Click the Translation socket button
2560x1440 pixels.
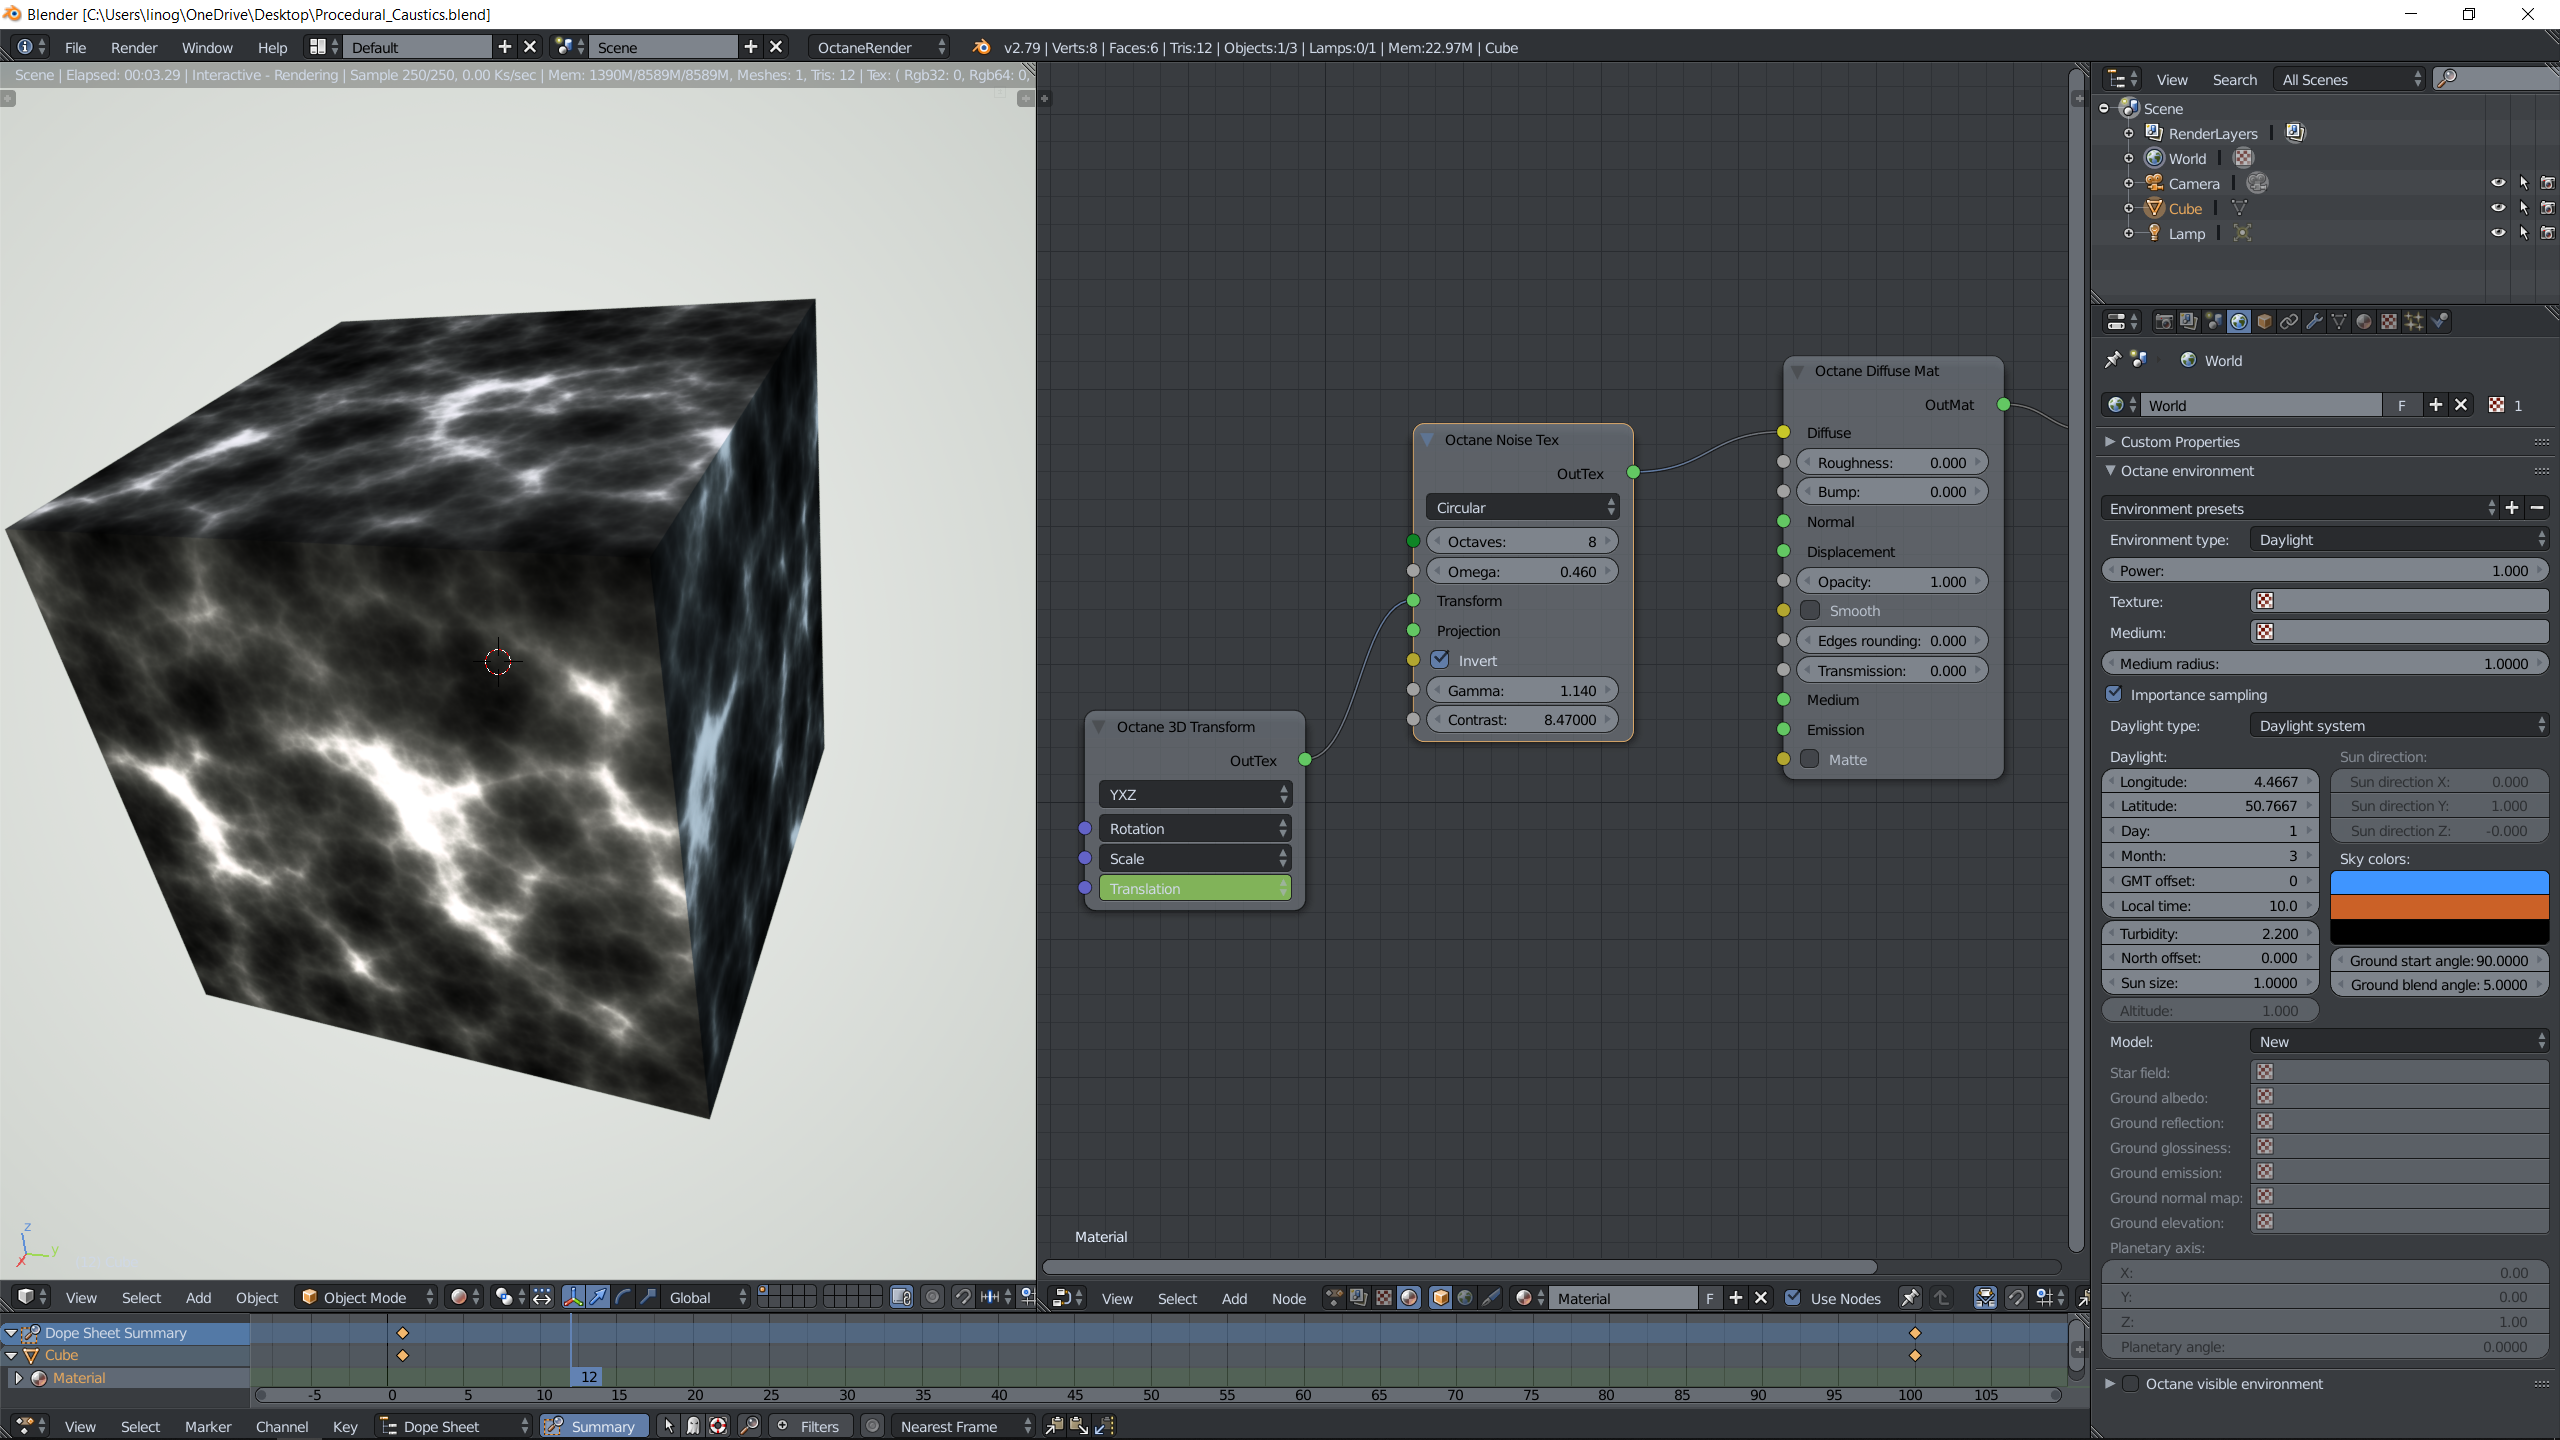click(1194, 888)
